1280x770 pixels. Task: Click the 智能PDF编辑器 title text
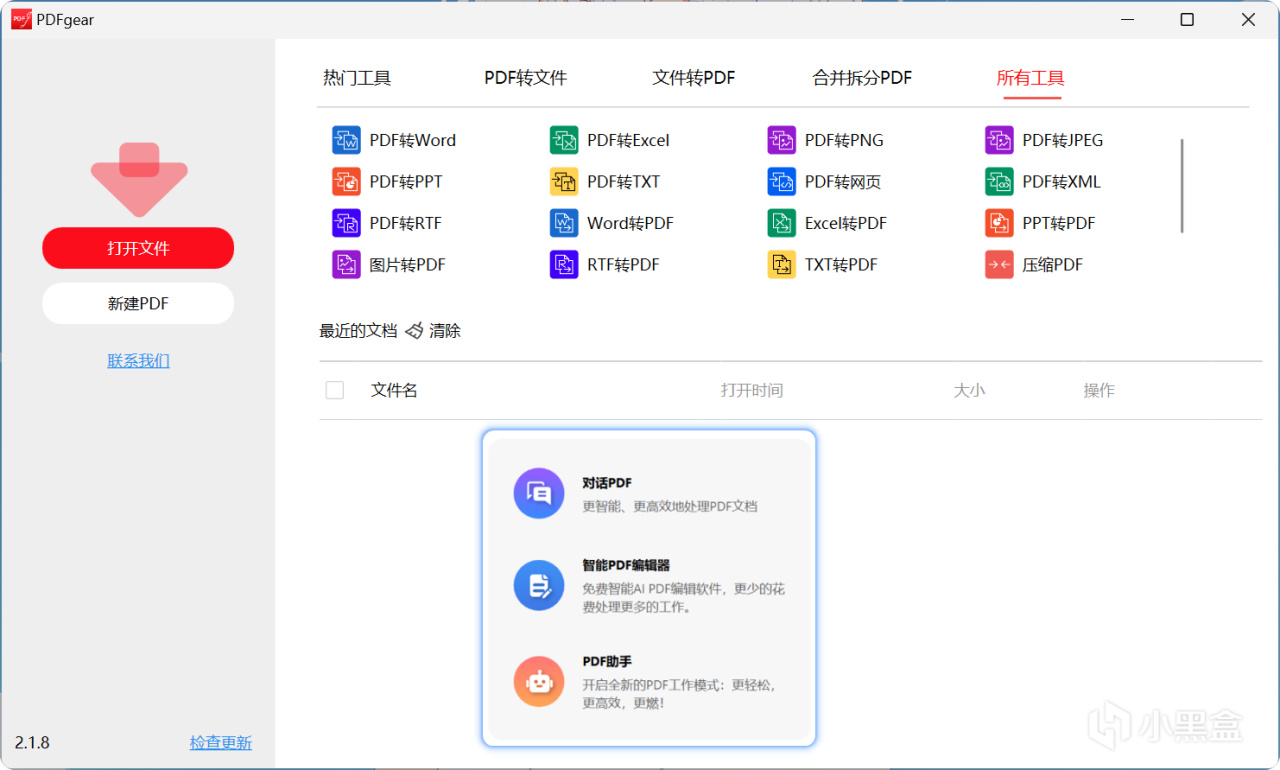click(x=626, y=565)
